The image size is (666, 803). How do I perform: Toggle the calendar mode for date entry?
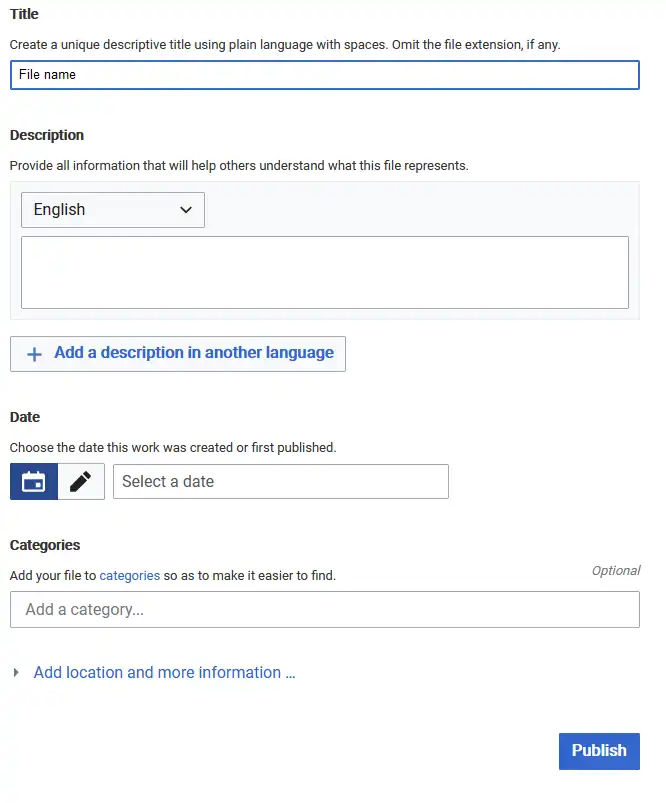click(x=33, y=481)
